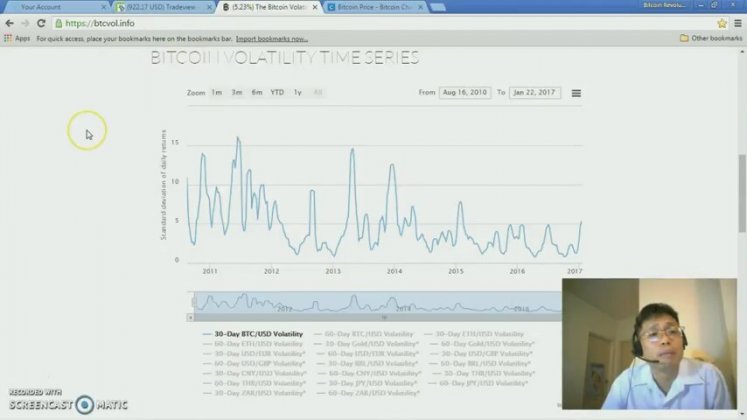
Task: Switch to the Bitcoin Price tab
Action: (x=374, y=7)
